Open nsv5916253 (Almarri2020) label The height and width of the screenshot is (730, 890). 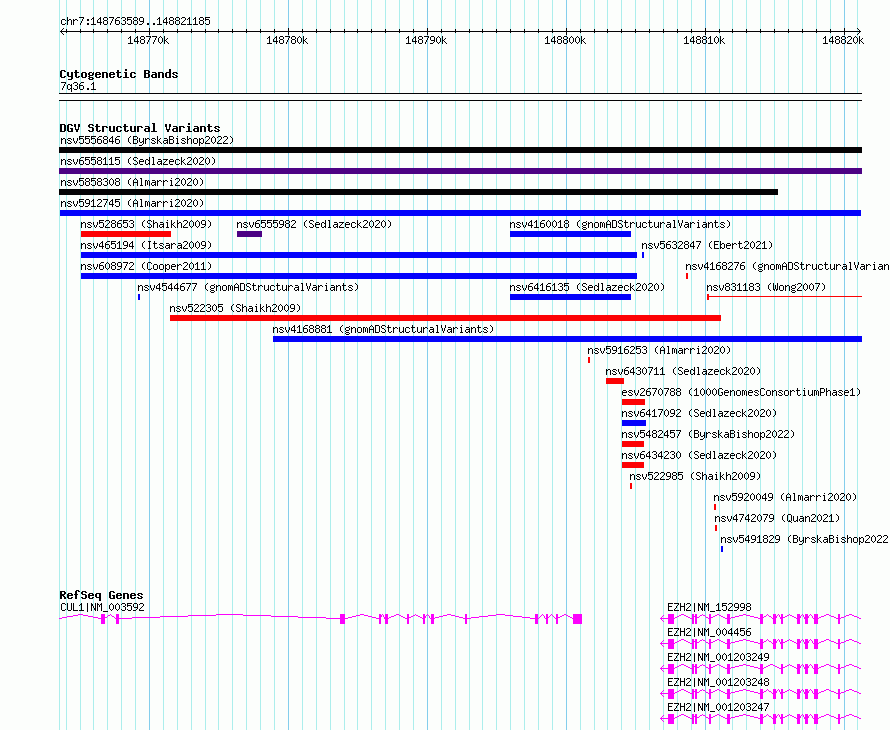[659, 350]
